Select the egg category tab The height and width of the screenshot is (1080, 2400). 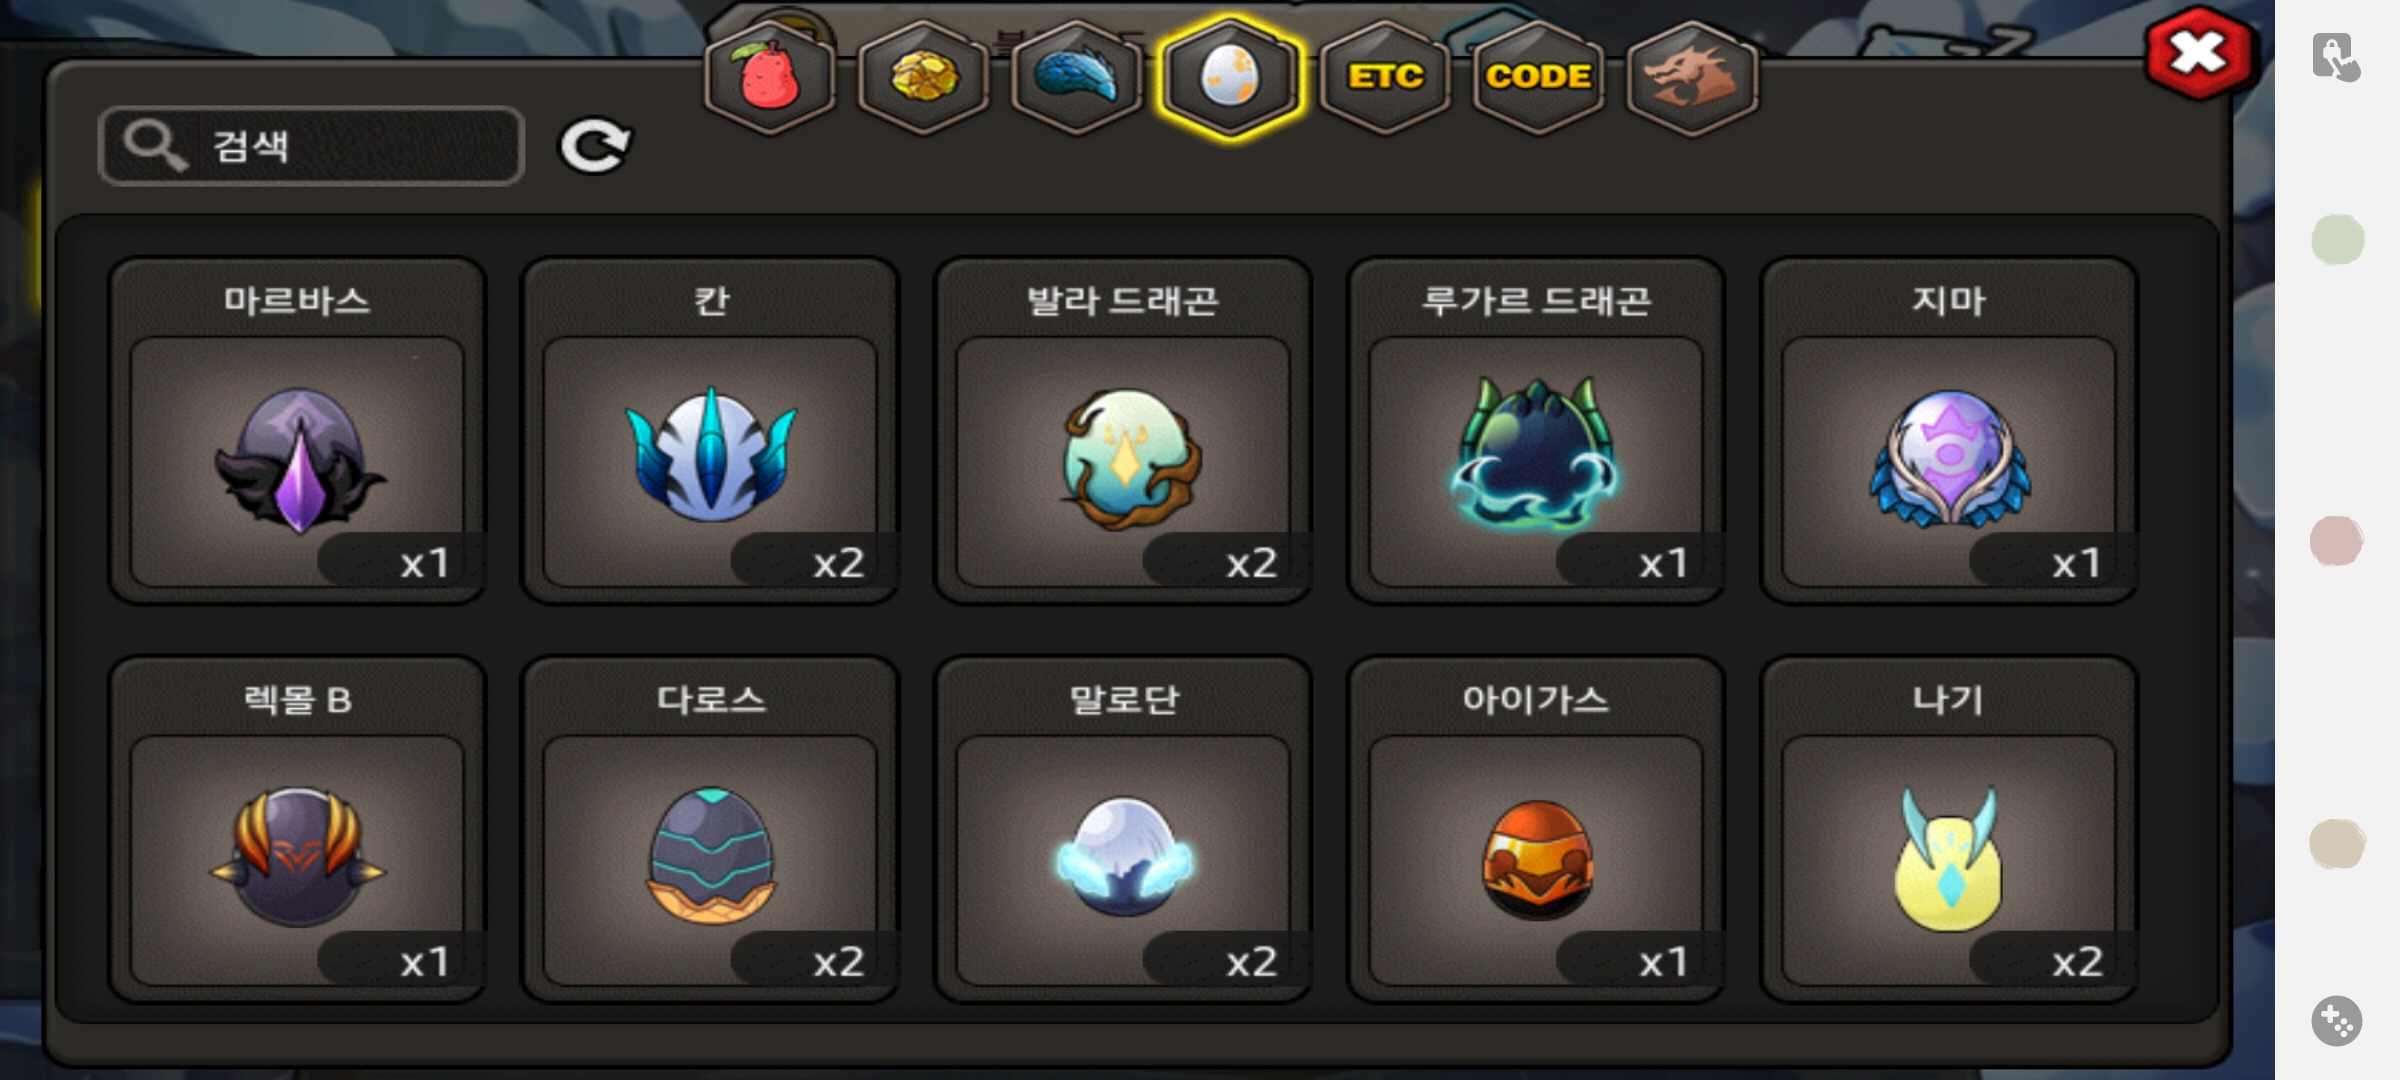coord(1230,77)
